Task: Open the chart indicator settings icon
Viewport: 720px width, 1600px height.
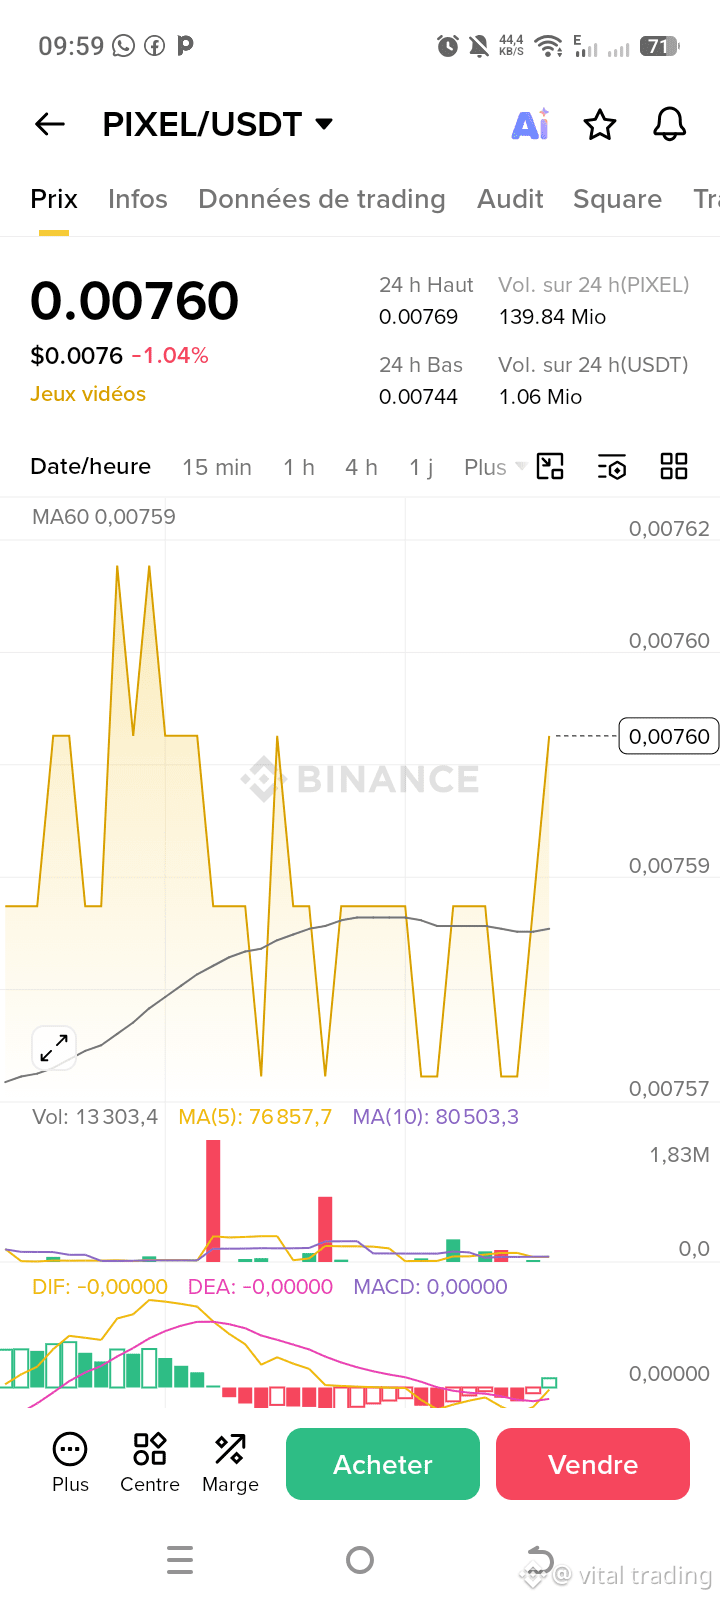Action: 612,467
